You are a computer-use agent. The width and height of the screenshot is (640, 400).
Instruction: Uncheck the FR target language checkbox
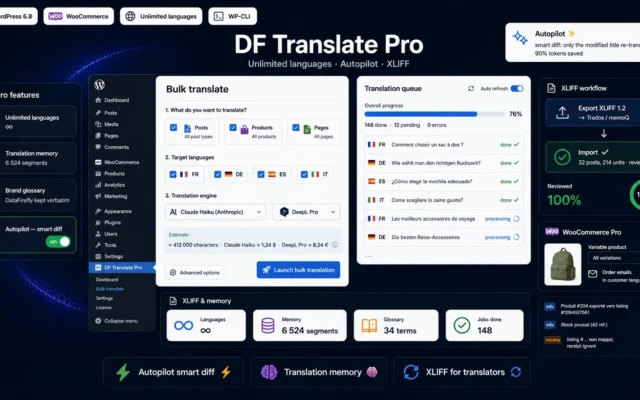(173, 174)
